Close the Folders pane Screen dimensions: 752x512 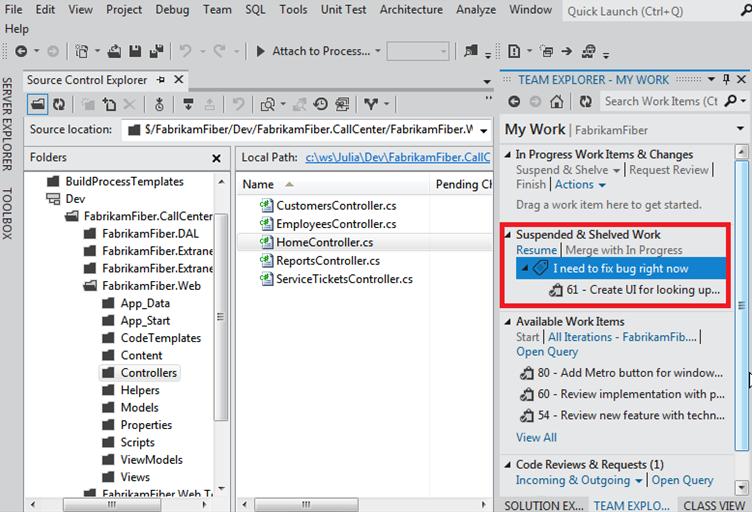point(216,158)
